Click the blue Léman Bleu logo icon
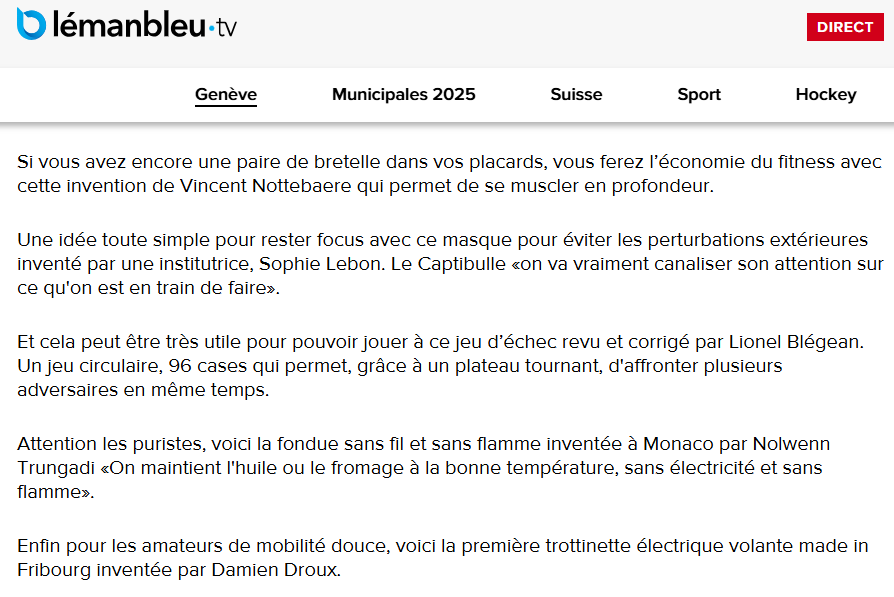Viewport: 894px width, 597px height. [x=31, y=24]
